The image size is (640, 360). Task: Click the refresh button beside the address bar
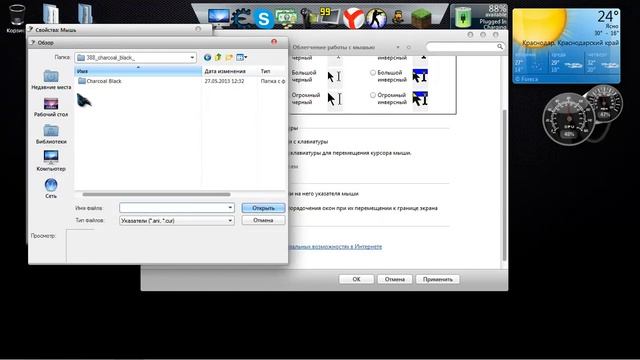pyautogui.click(x=408, y=47)
